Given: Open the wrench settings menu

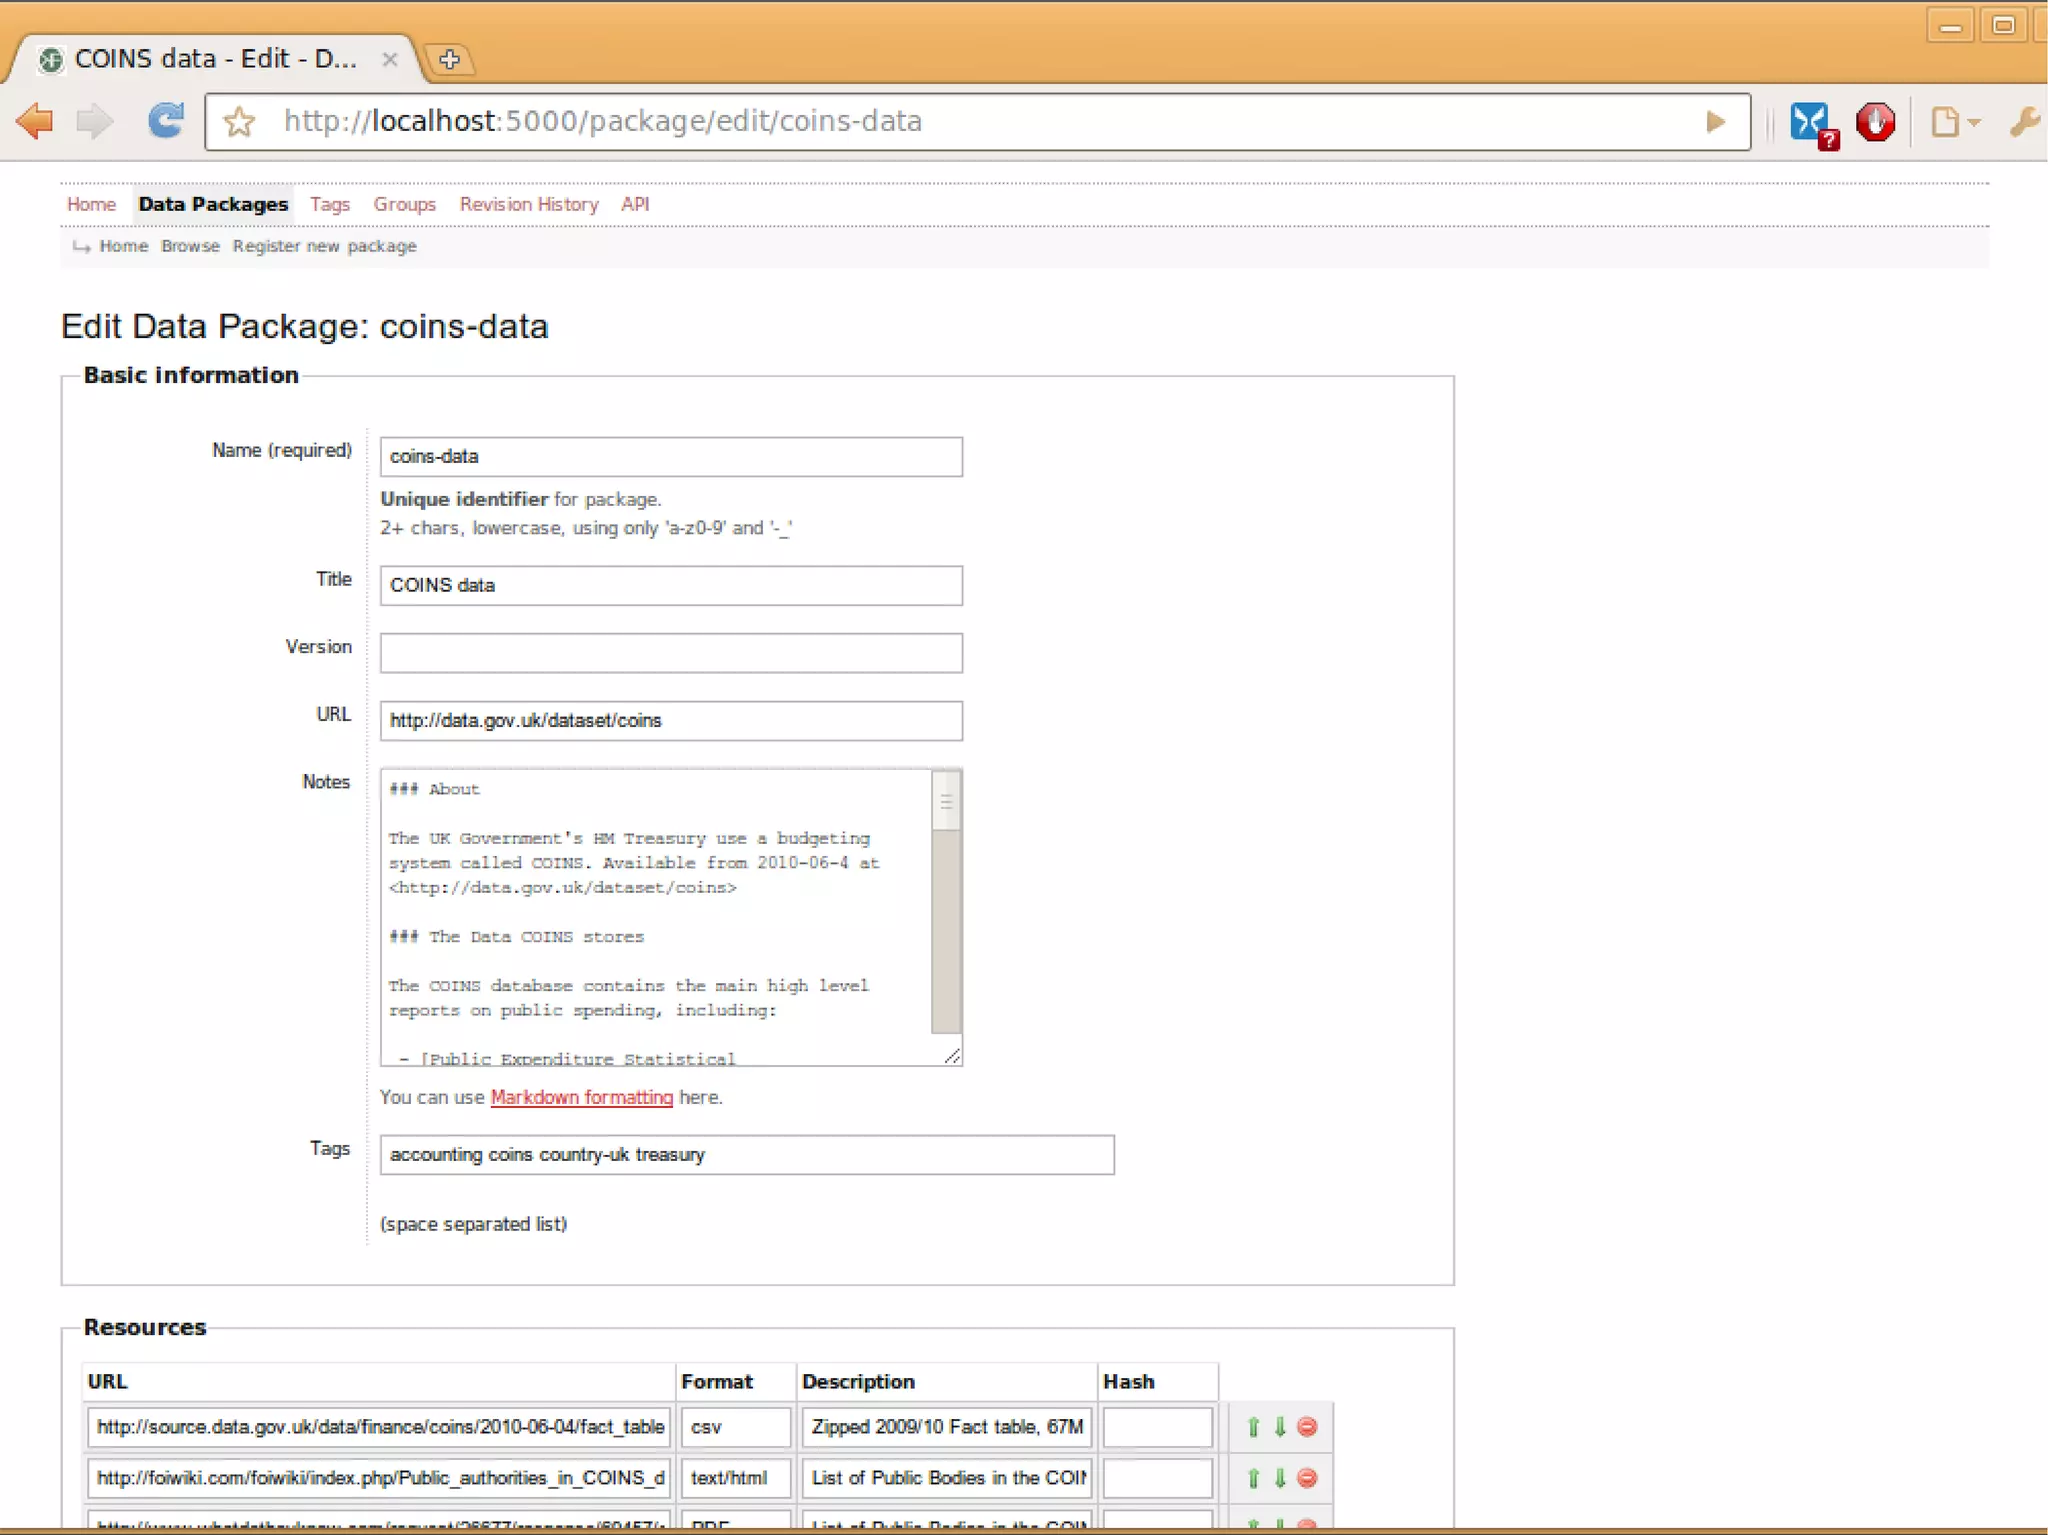Looking at the screenshot, I should pyautogui.click(x=2024, y=122).
